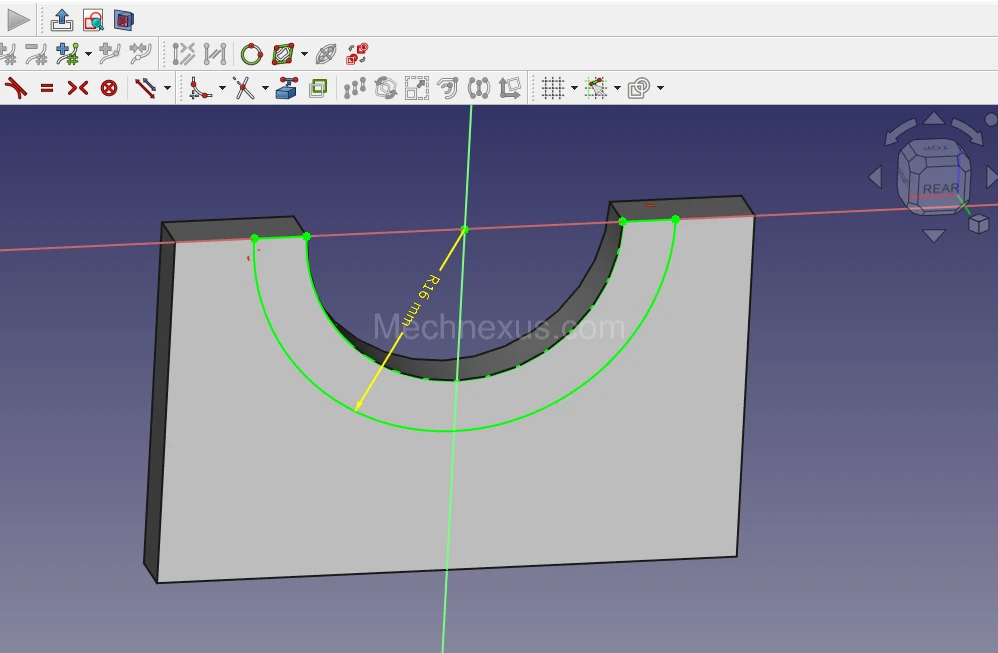Open the rendering order dropdown arrow
The height and width of the screenshot is (653, 998).
[x=660, y=88]
